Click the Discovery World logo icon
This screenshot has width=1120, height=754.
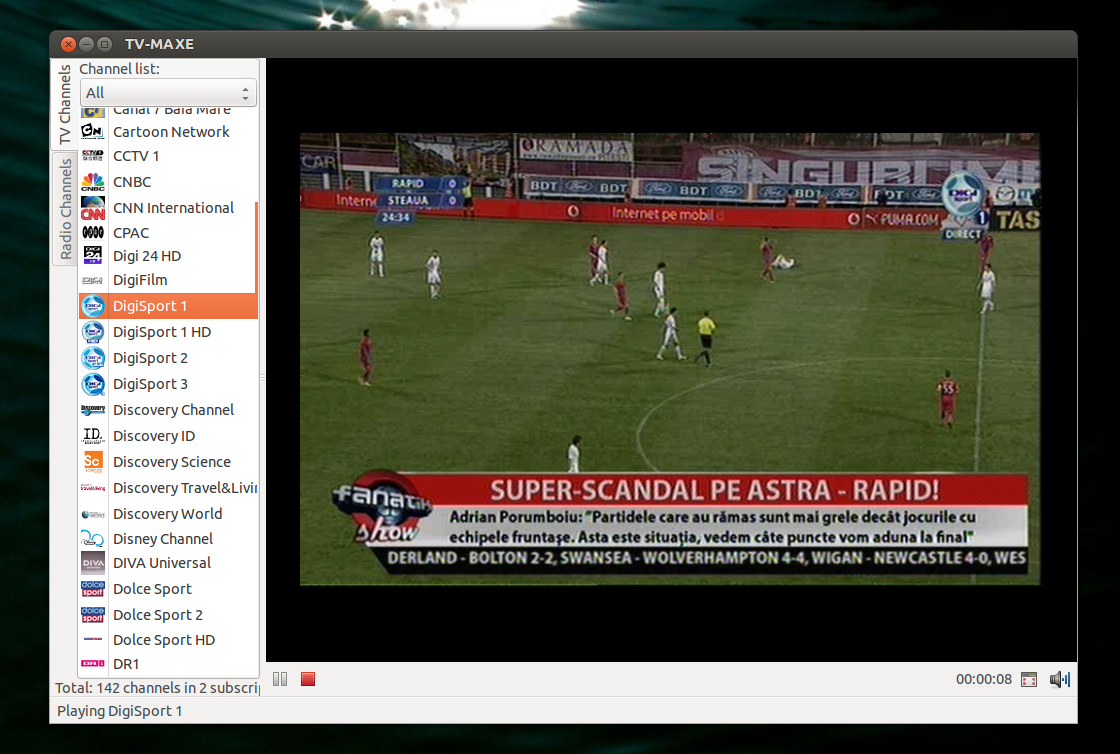coord(93,514)
